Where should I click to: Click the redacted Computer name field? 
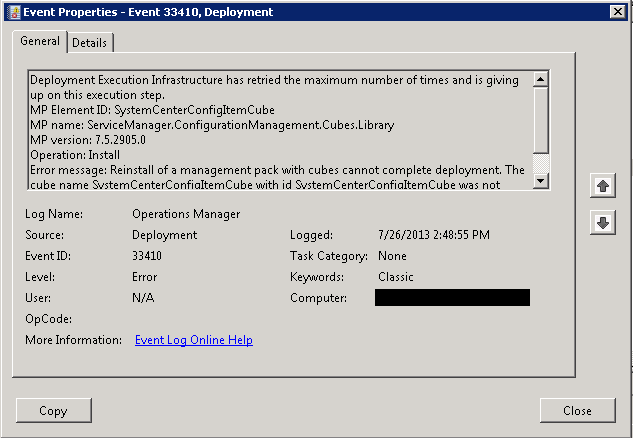pos(452,298)
